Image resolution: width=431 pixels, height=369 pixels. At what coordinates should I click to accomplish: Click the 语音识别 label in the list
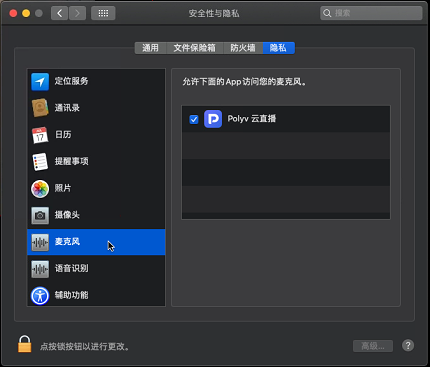(71, 268)
